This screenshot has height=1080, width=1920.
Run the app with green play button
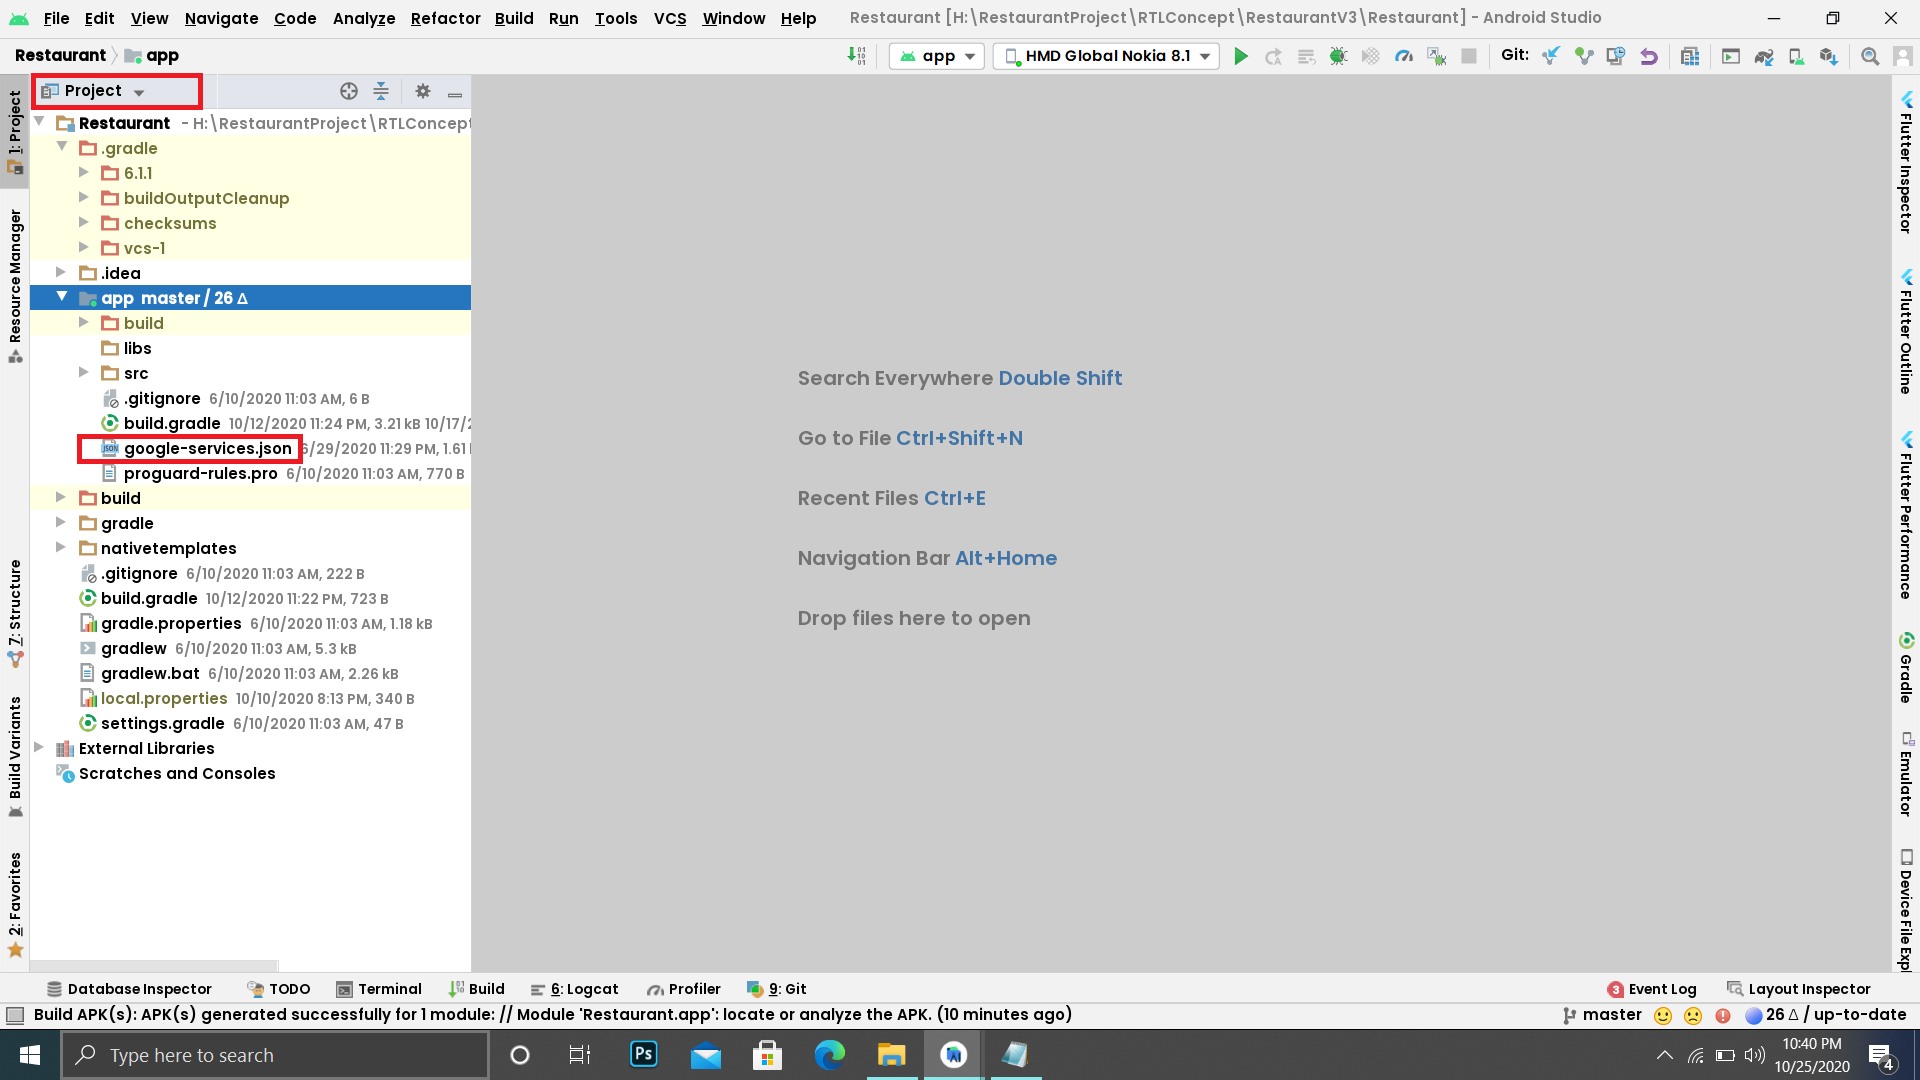point(1240,56)
